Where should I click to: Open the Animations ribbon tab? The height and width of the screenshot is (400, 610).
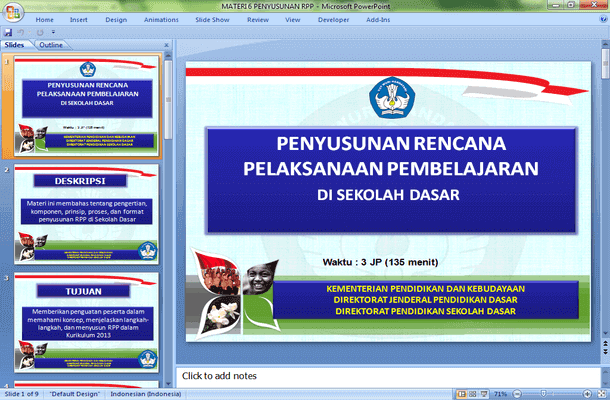(x=161, y=20)
